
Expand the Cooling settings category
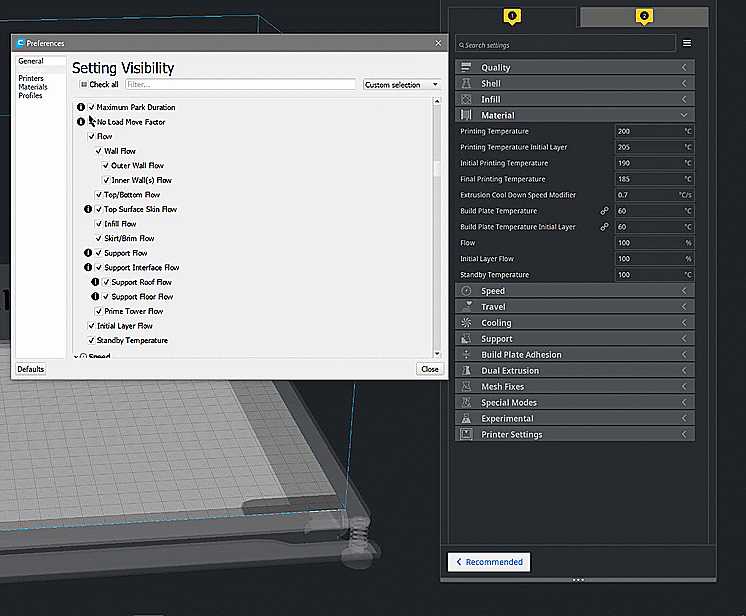pos(575,323)
